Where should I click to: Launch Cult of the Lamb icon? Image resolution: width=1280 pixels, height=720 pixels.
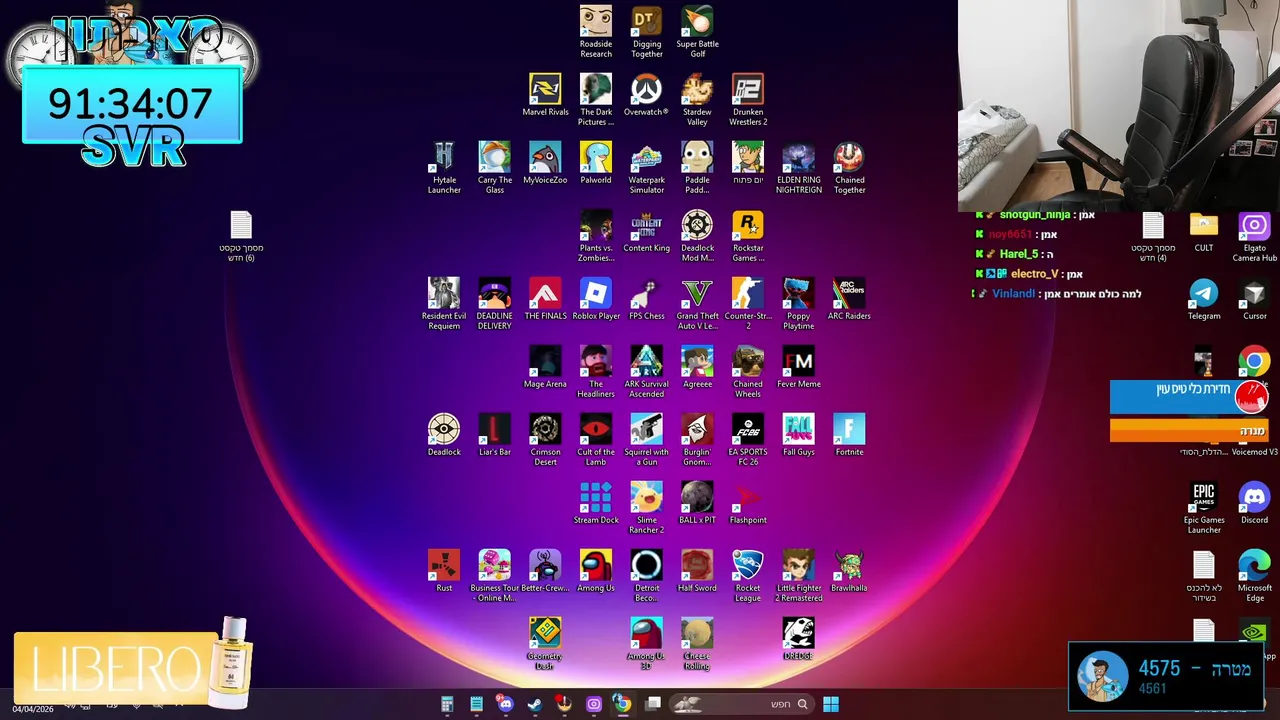(x=596, y=440)
